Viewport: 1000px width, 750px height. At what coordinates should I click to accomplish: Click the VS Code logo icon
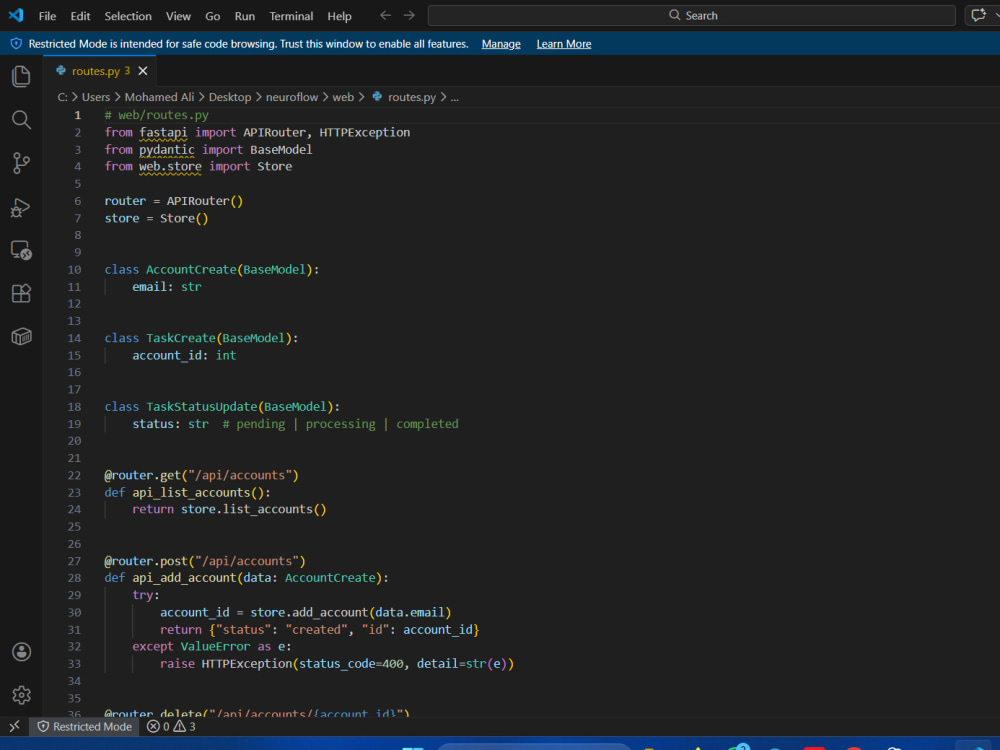(15, 15)
